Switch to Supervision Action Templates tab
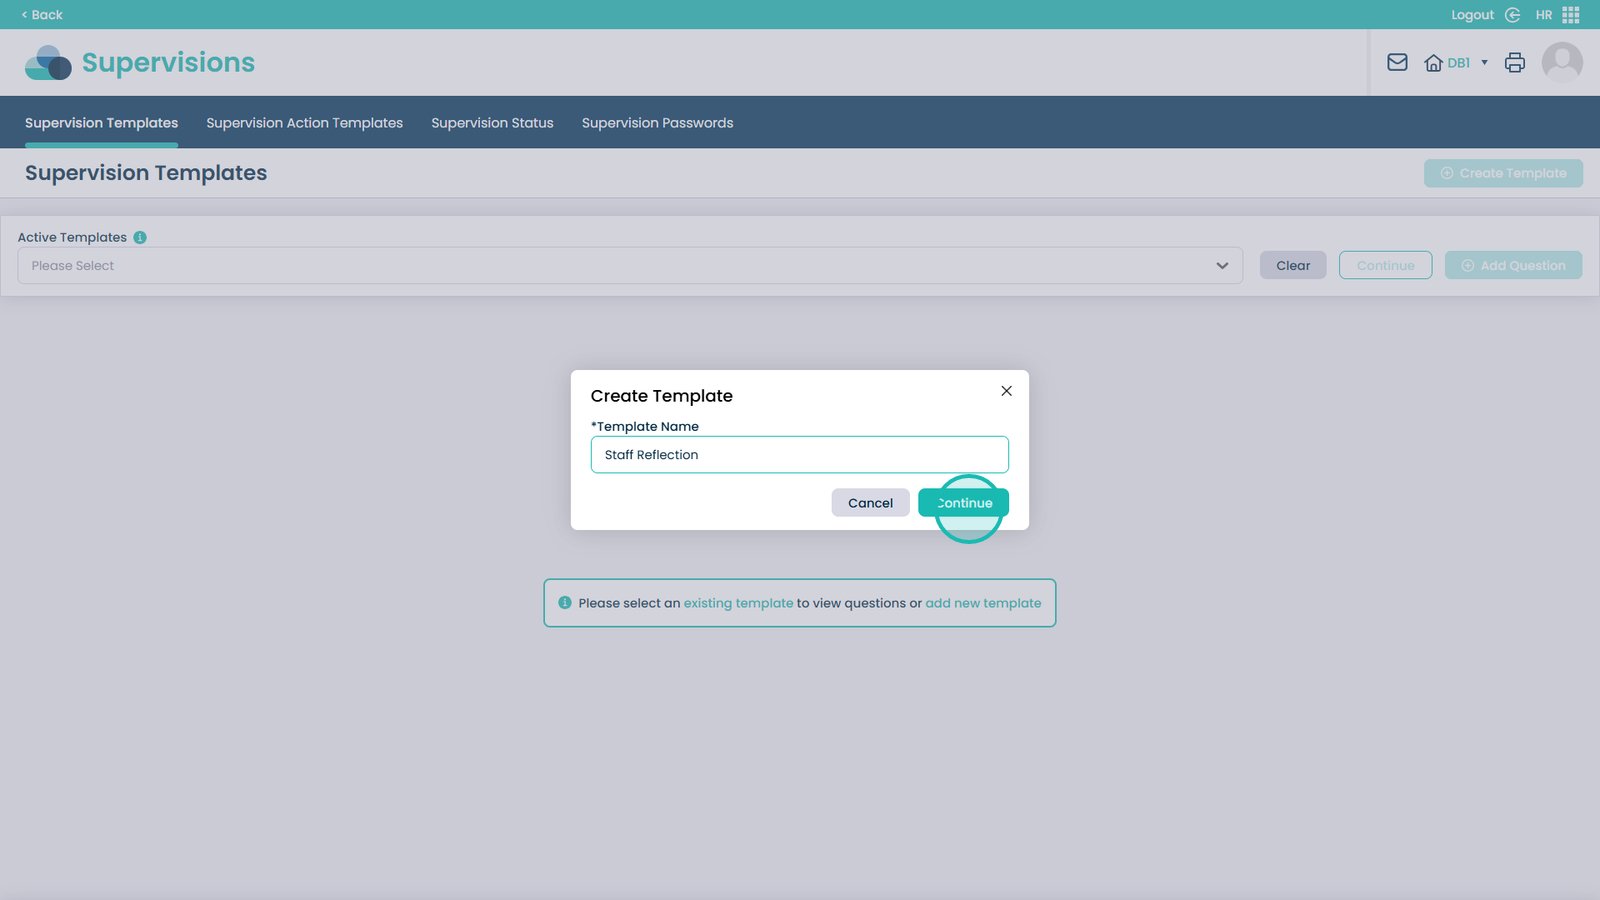The height and width of the screenshot is (900, 1600). (x=304, y=123)
